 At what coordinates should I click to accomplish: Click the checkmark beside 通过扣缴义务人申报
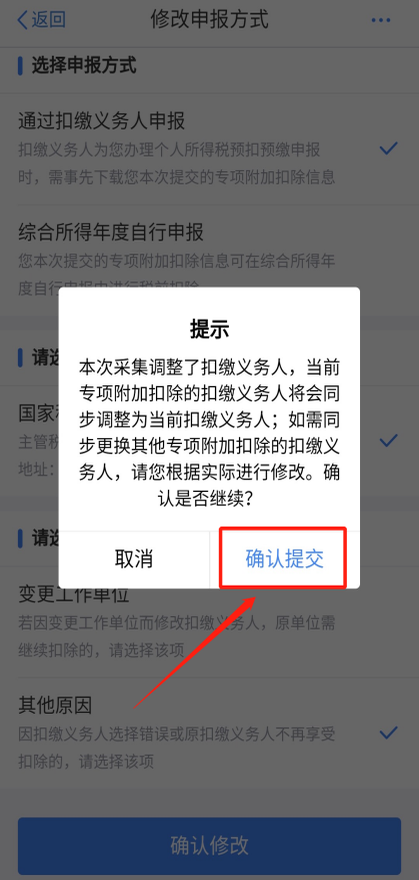pyautogui.click(x=388, y=148)
